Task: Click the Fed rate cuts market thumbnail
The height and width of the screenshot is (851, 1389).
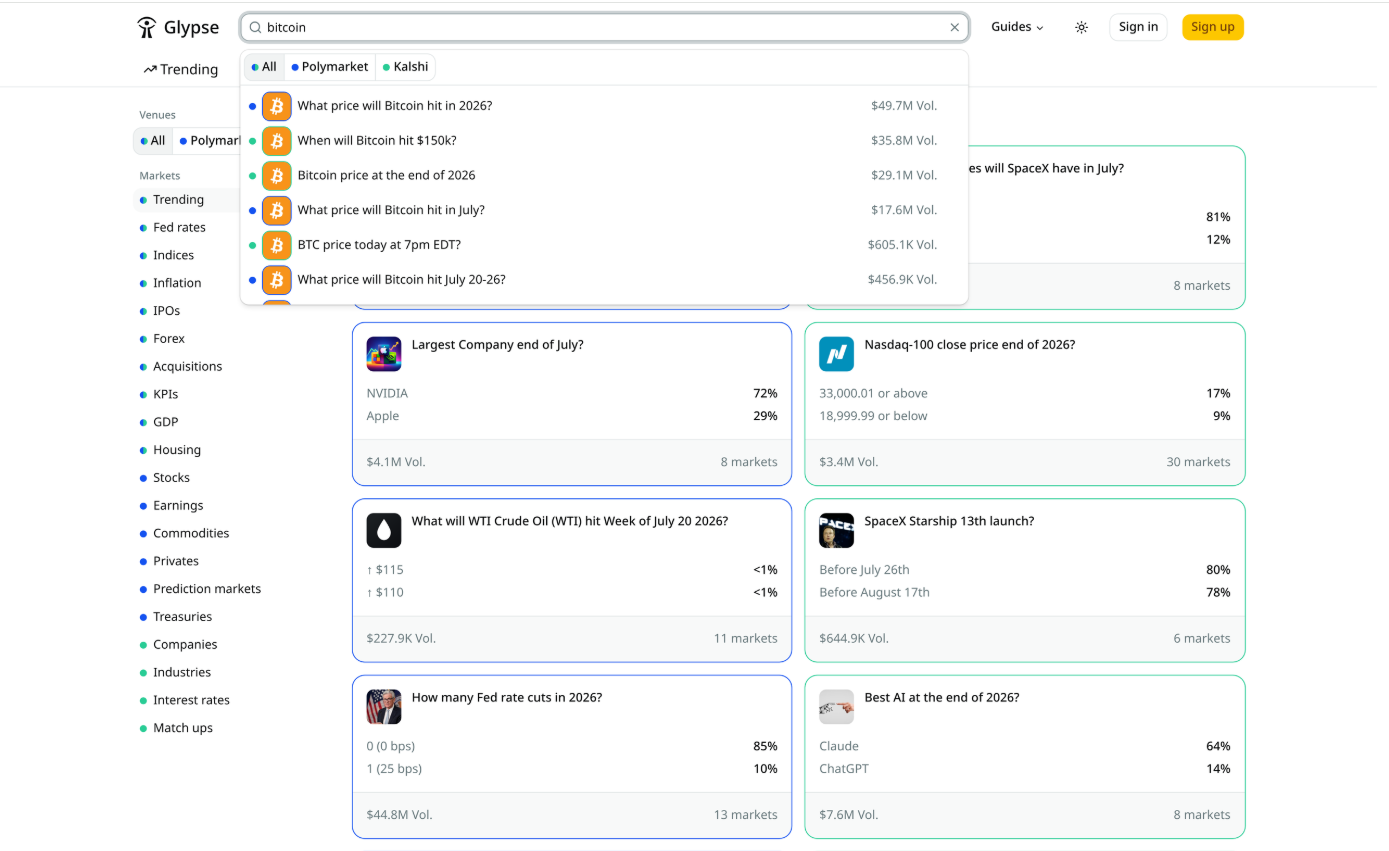Action: click(x=384, y=707)
